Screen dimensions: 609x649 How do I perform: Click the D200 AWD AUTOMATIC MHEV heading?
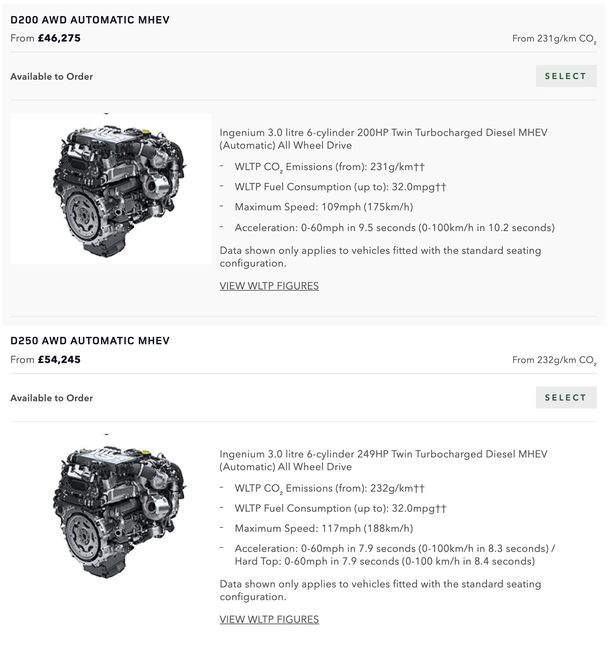tap(90, 20)
